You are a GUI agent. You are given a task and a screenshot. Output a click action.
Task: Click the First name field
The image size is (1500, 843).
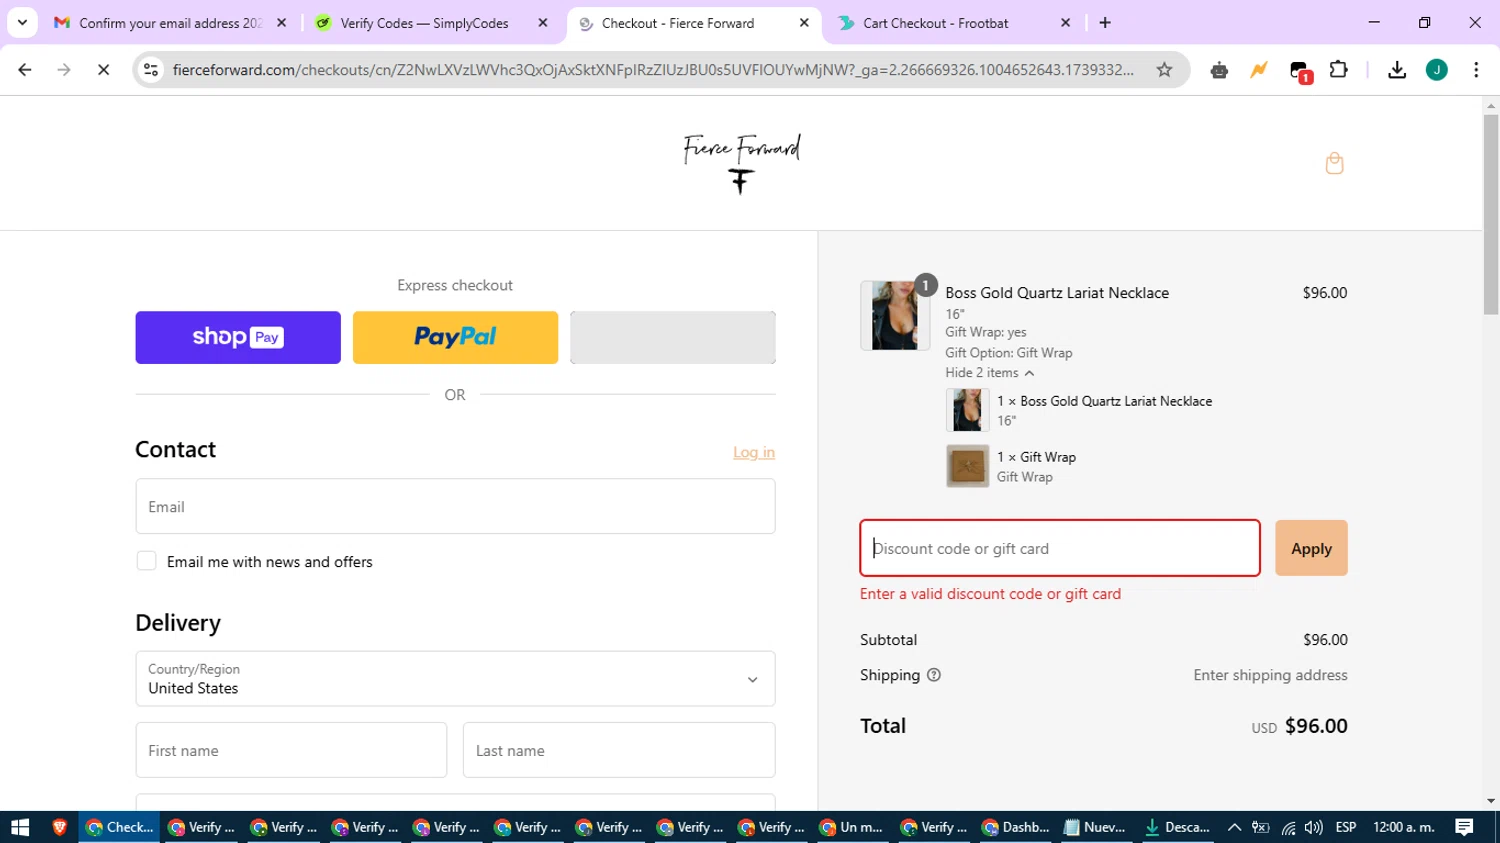(x=291, y=750)
